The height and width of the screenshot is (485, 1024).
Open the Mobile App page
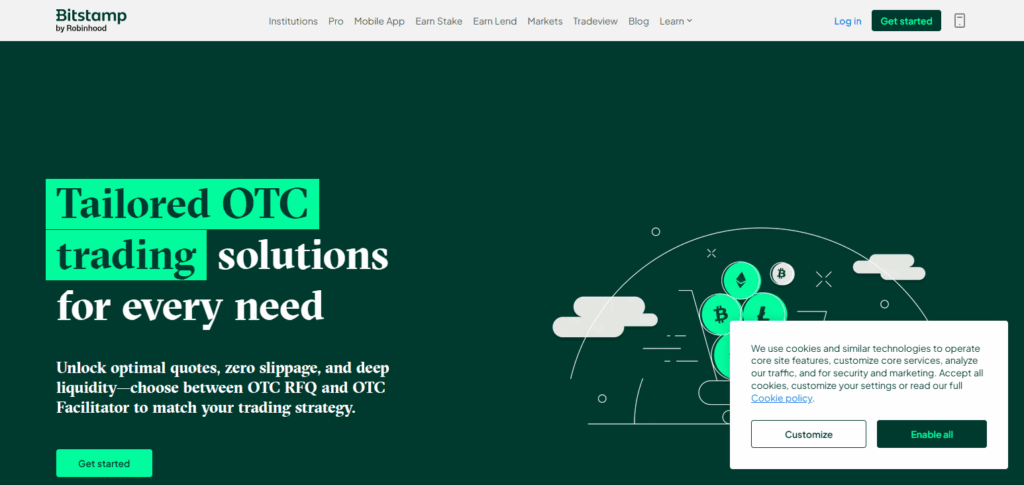click(379, 21)
